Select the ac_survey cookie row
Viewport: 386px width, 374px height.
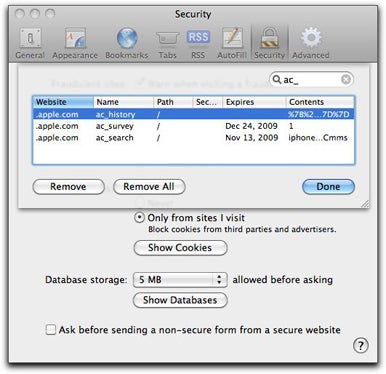click(194, 126)
